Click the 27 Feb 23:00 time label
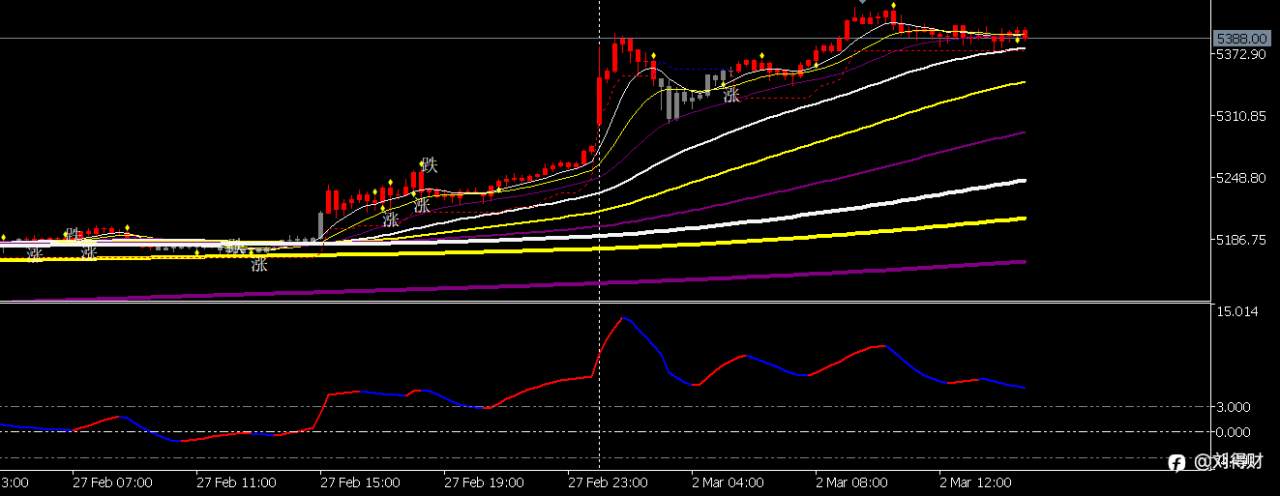 click(x=608, y=482)
